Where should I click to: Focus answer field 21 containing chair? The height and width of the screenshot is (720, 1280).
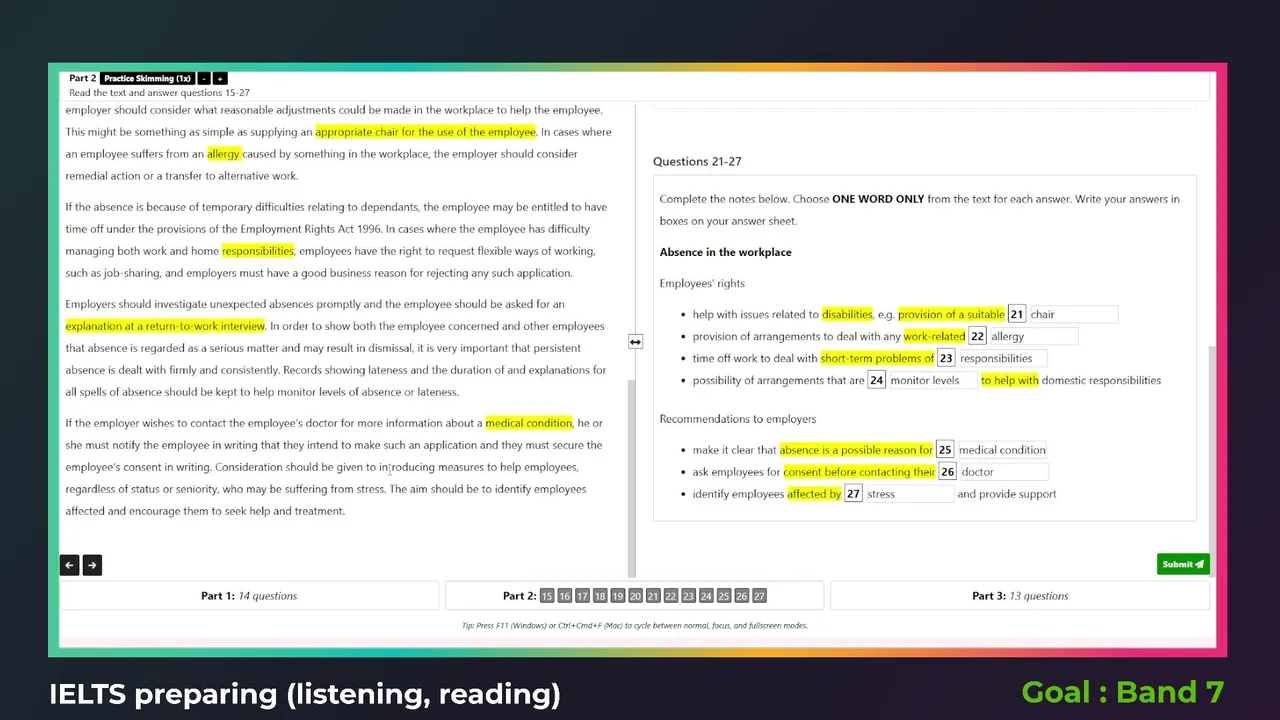[x=1072, y=314]
